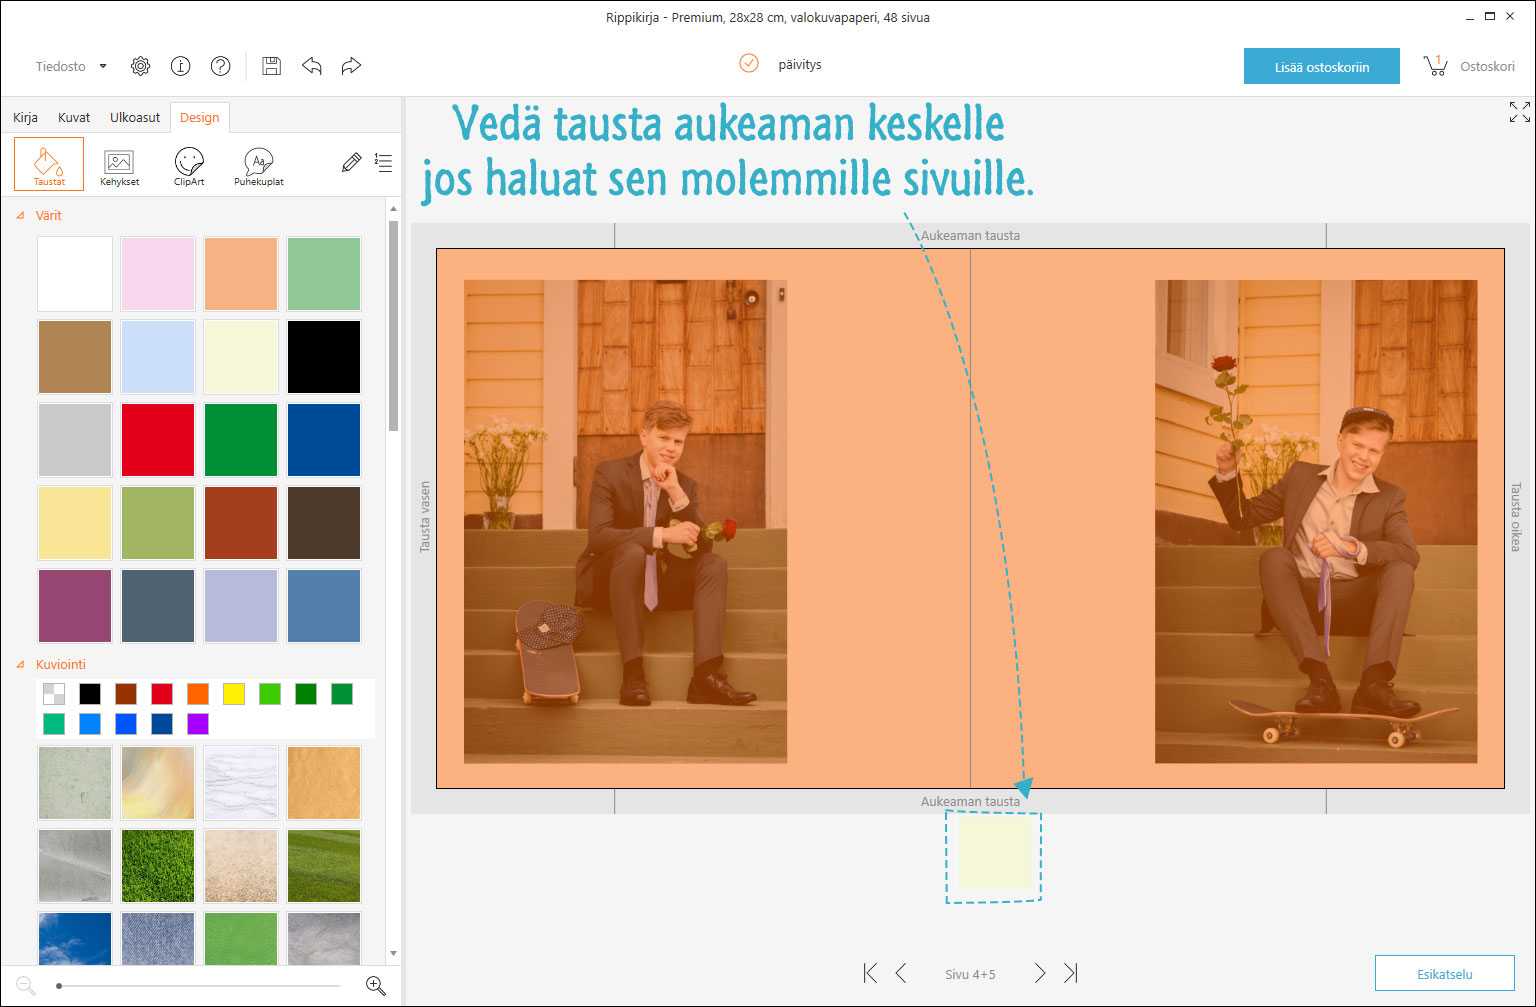This screenshot has width=1536, height=1007.
Task: Select the right page photo with skateboard
Action: tap(1316, 521)
